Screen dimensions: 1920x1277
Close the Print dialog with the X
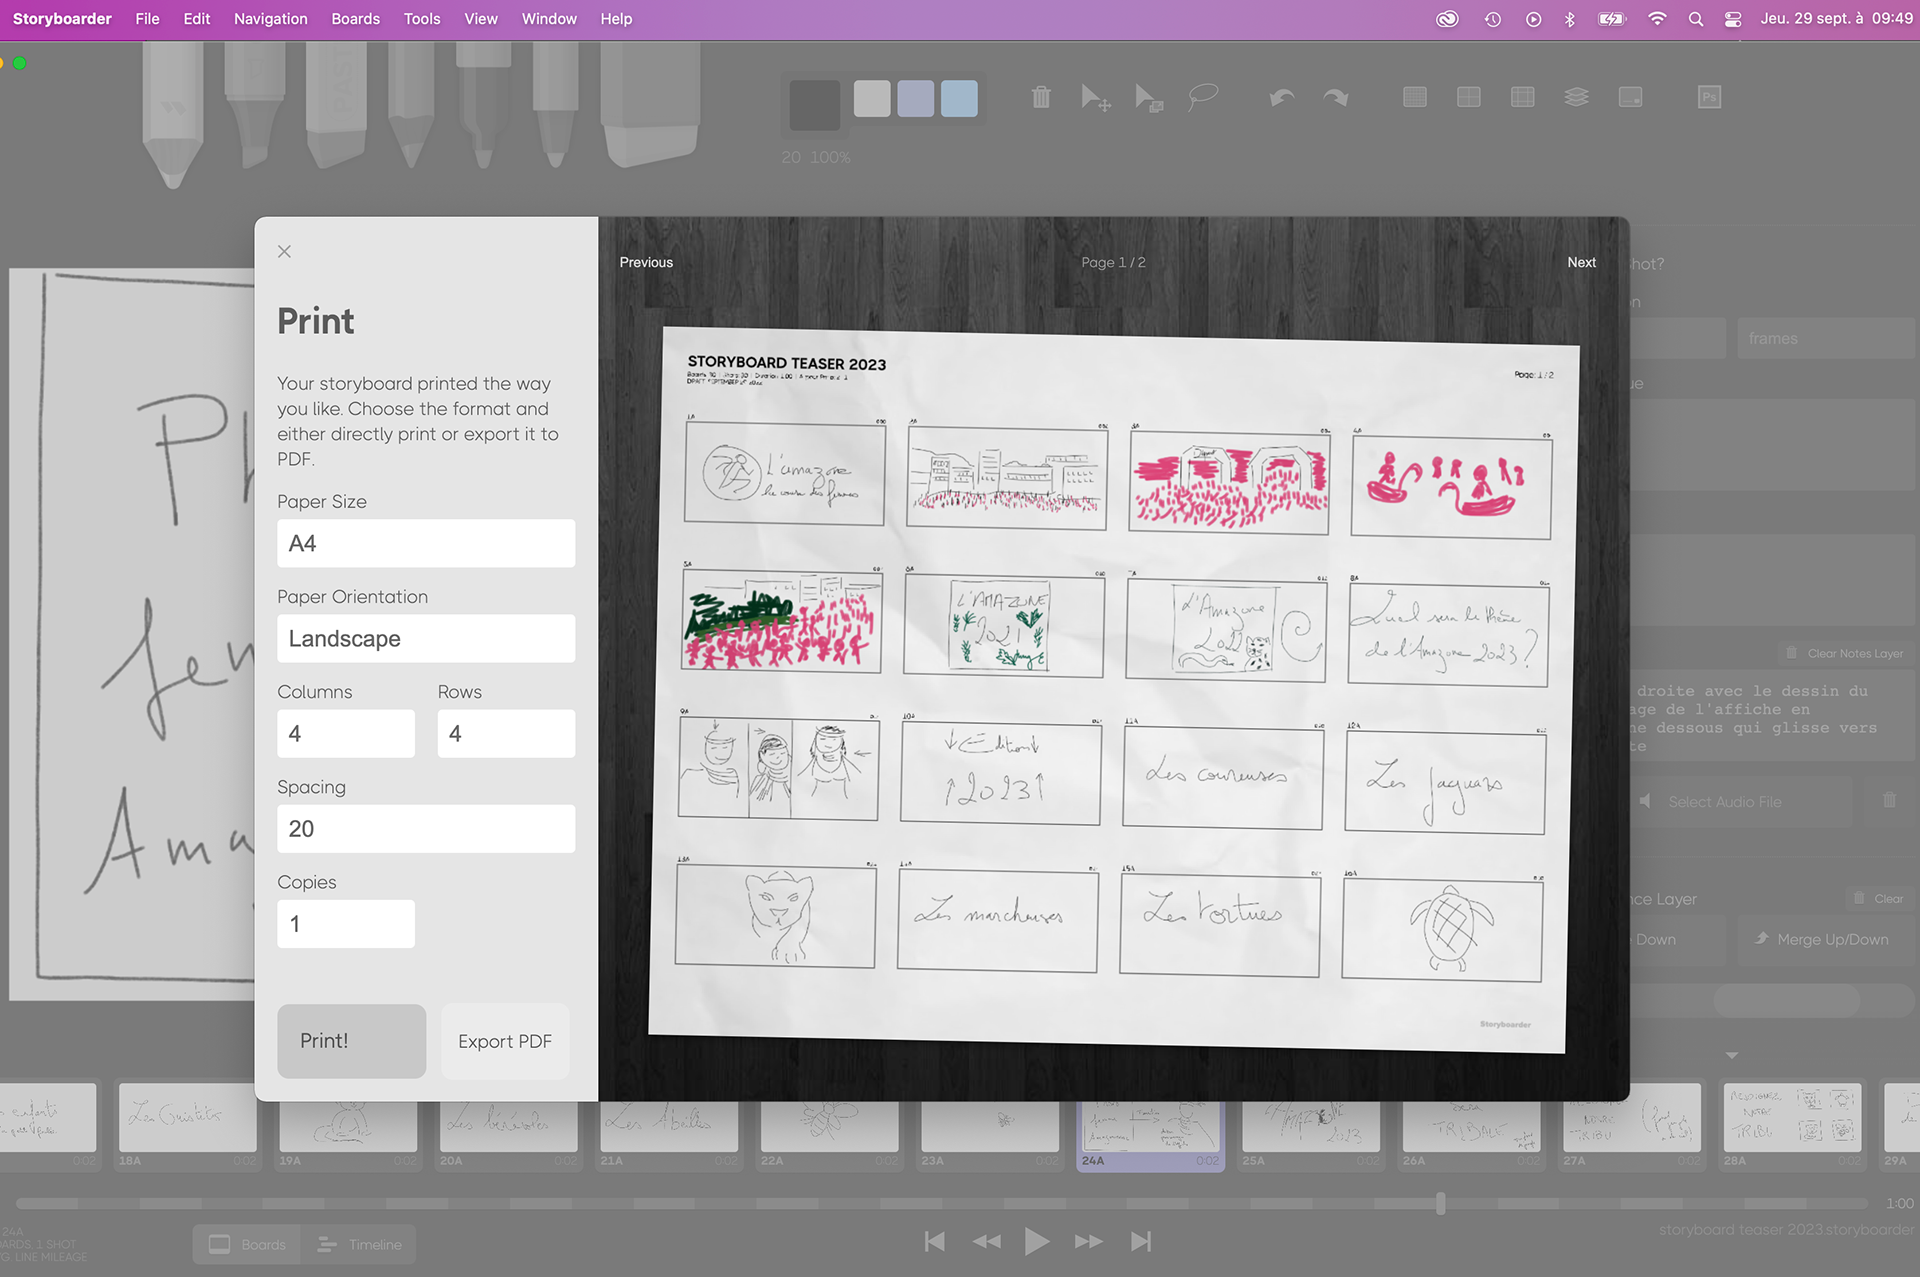click(x=284, y=251)
